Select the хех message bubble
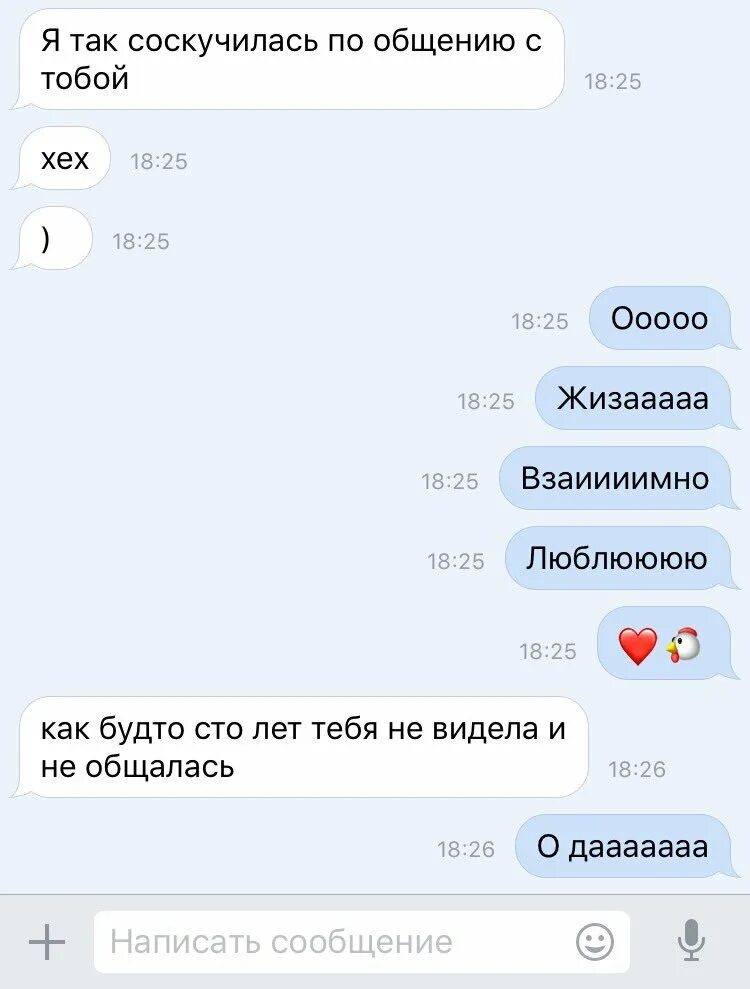750x989 pixels. pyautogui.click(x=61, y=158)
